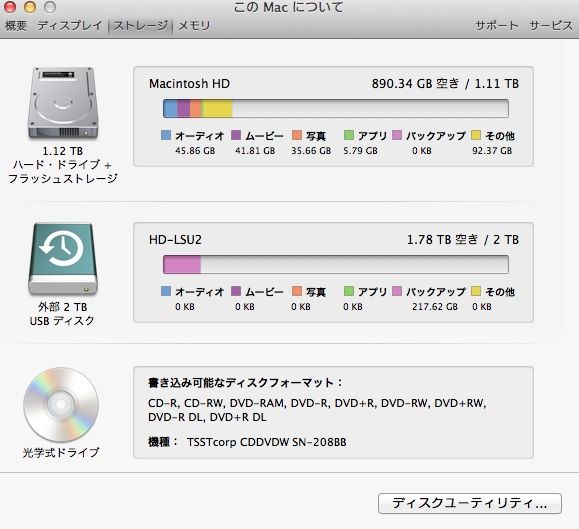
Task: Click the TSSTcorp CDDVDW SN-208BB model text
Action: pos(267,442)
